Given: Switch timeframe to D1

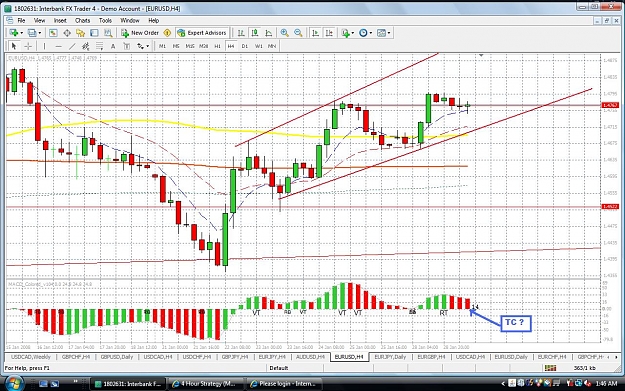Looking at the screenshot, I should pyautogui.click(x=245, y=46).
